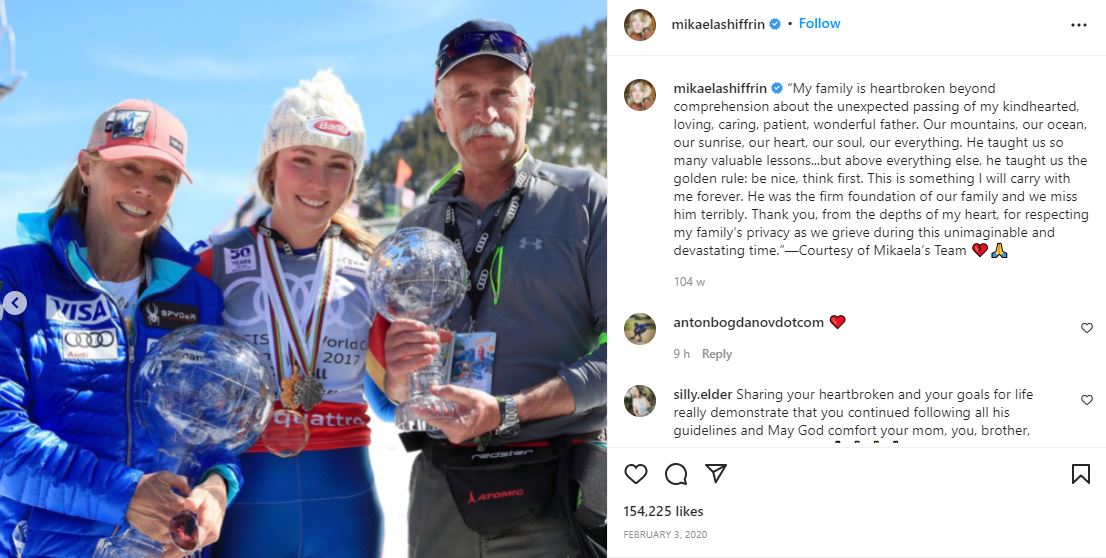The width and height of the screenshot is (1106, 558).
Task: Open antonbogdanovdotcom's profile avatar
Action: click(x=640, y=329)
